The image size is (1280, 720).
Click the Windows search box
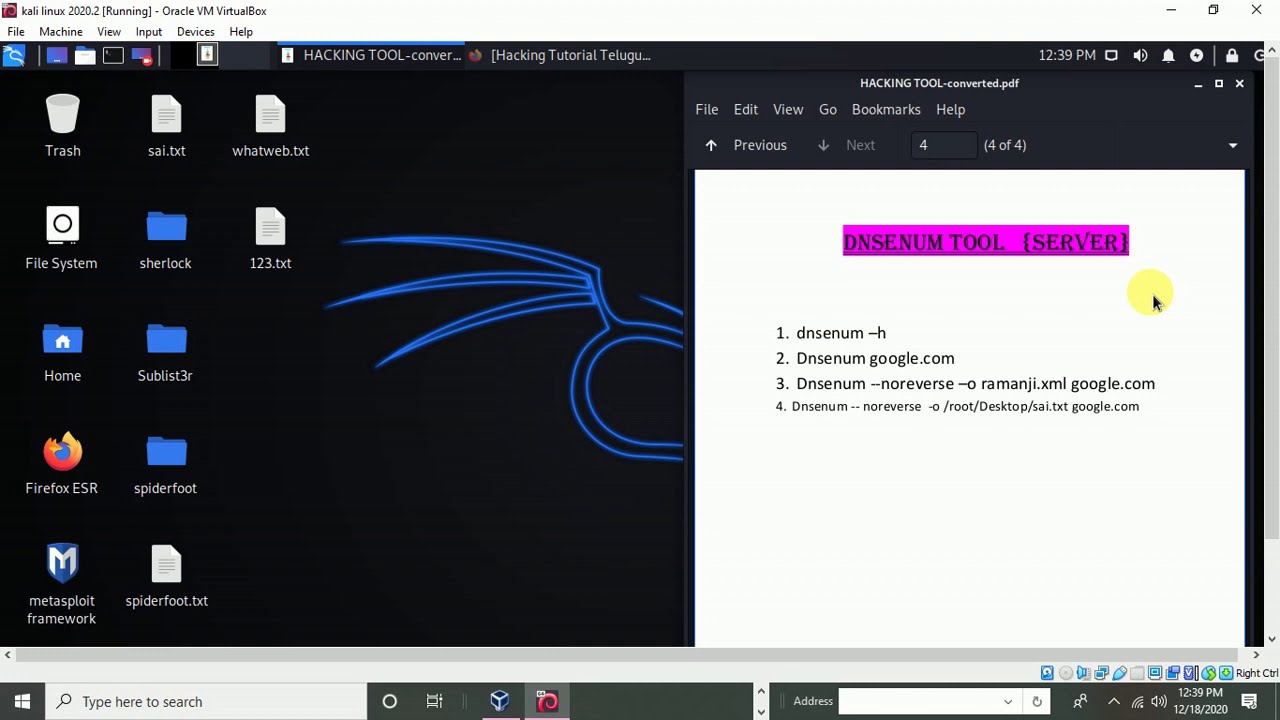[x=206, y=702]
